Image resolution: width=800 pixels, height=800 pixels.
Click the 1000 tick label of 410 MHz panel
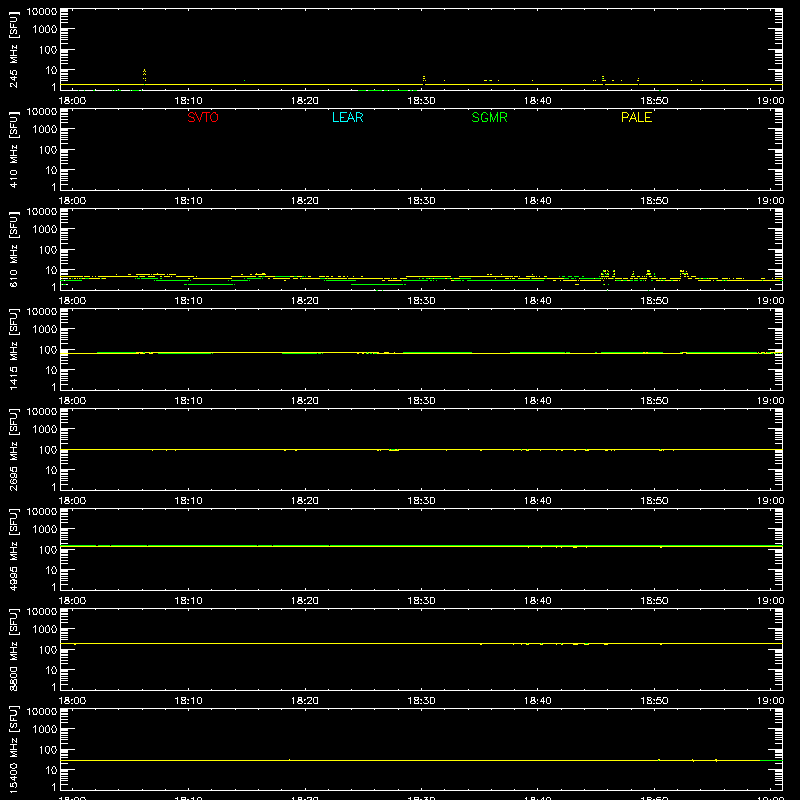(45, 129)
